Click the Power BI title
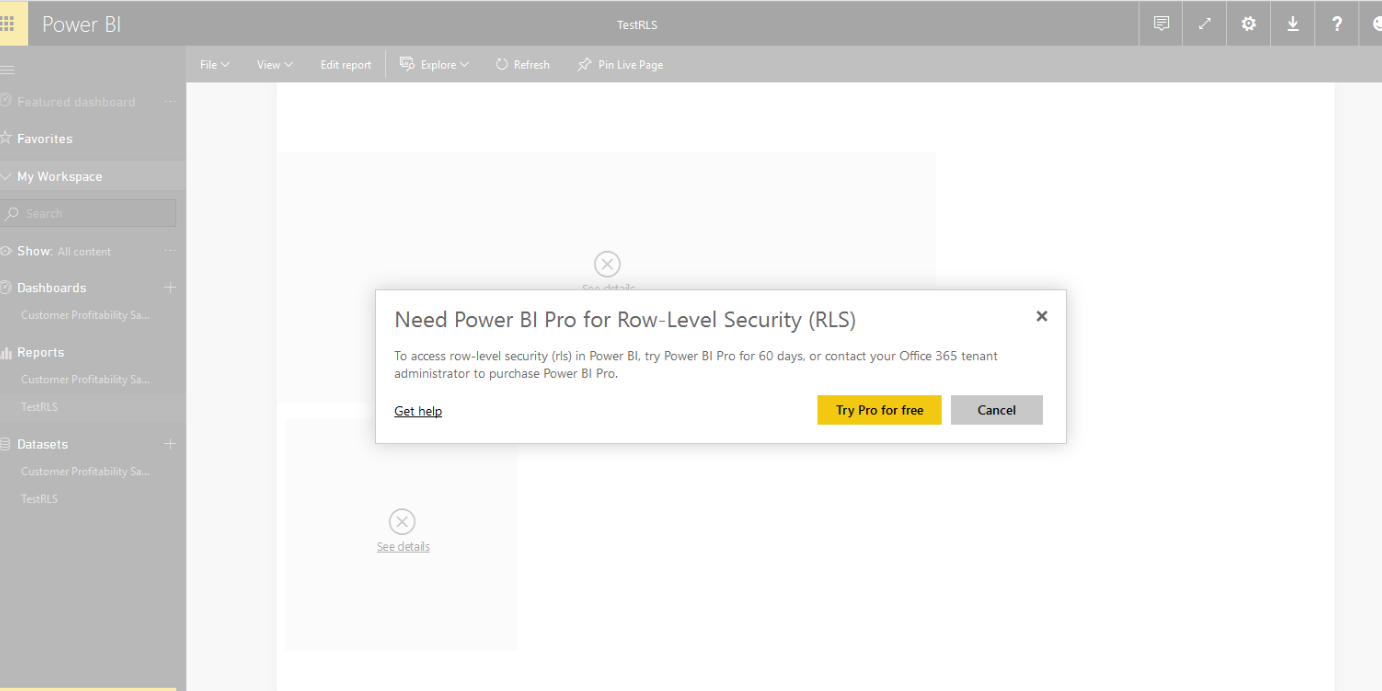1382x691 pixels. tap(82, 24)
